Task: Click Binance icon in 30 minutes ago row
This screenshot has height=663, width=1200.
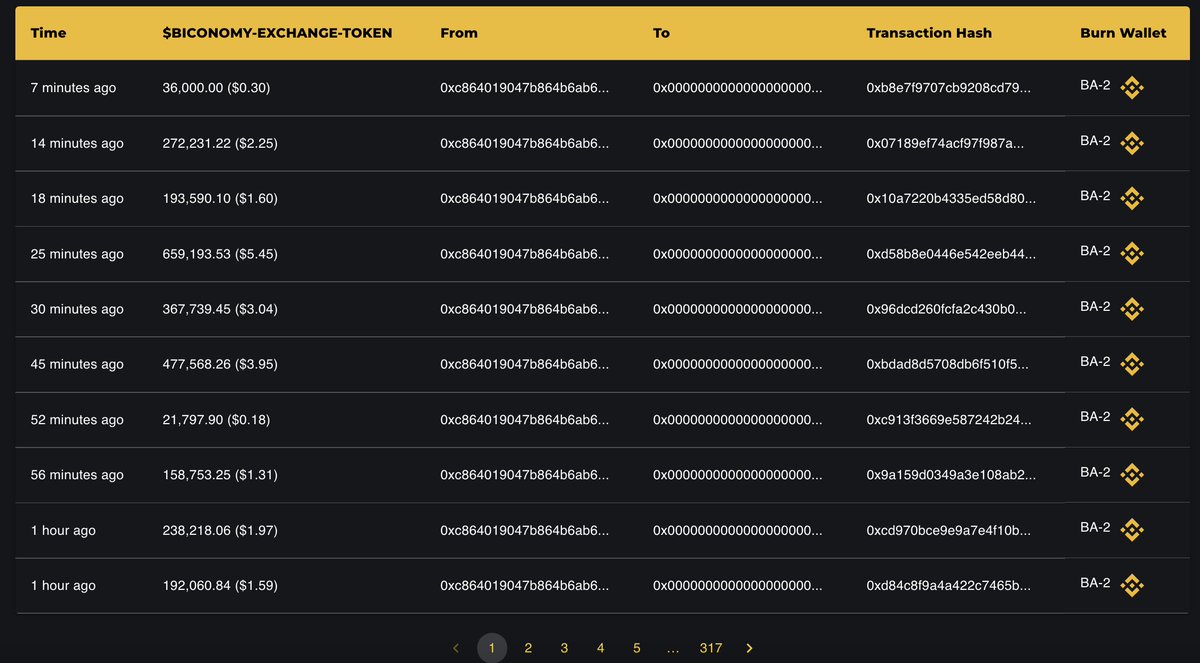Action: tap(1131, 309)
